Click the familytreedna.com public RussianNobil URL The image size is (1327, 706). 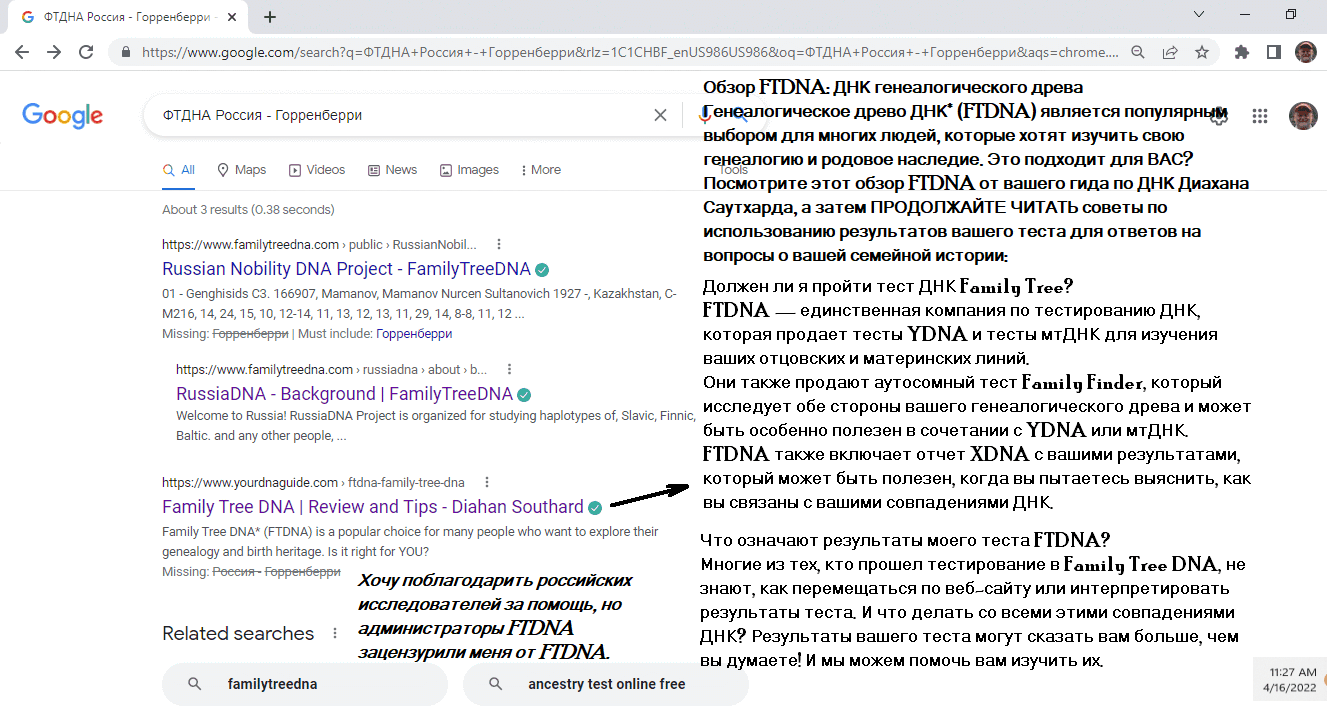319,244
